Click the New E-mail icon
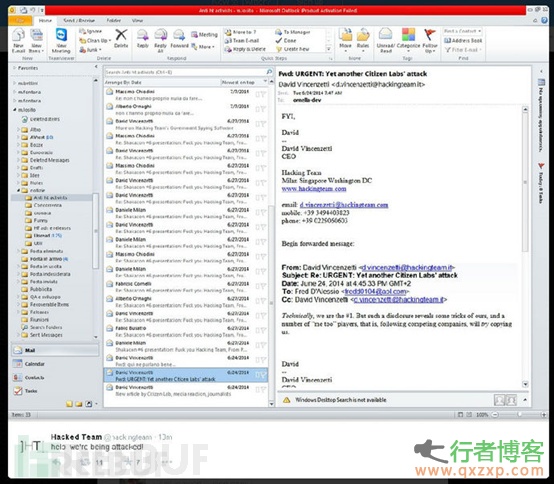554x484 pixels. tap(18, 41)
